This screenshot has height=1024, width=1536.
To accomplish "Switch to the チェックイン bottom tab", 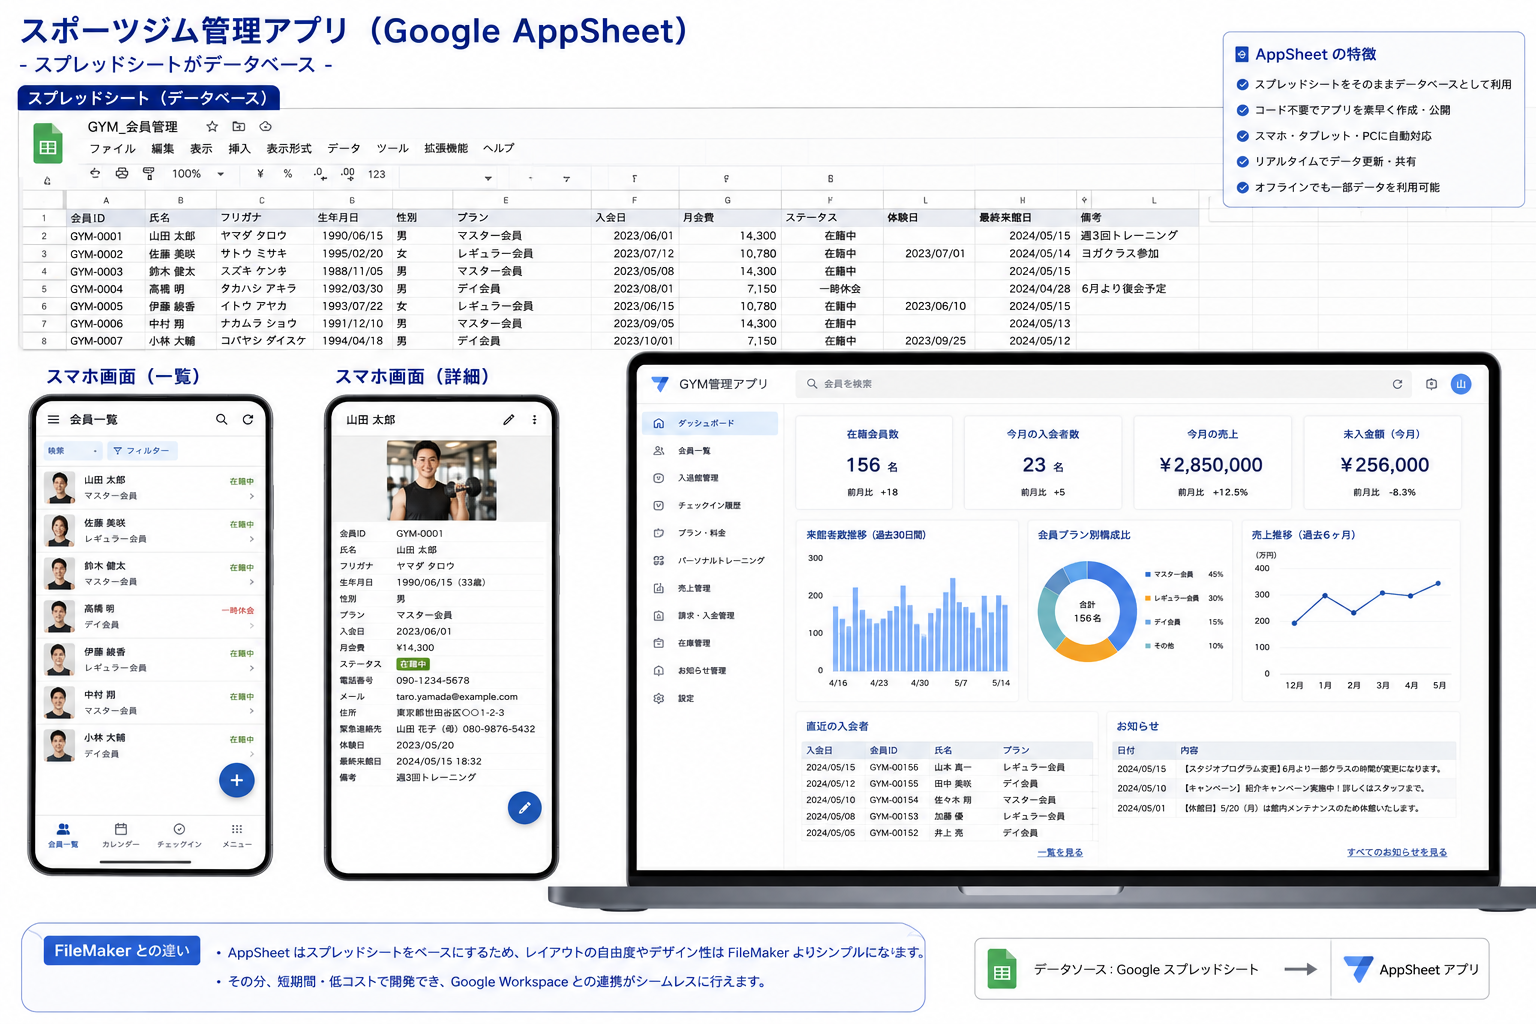I will click(x=179, y=836).
